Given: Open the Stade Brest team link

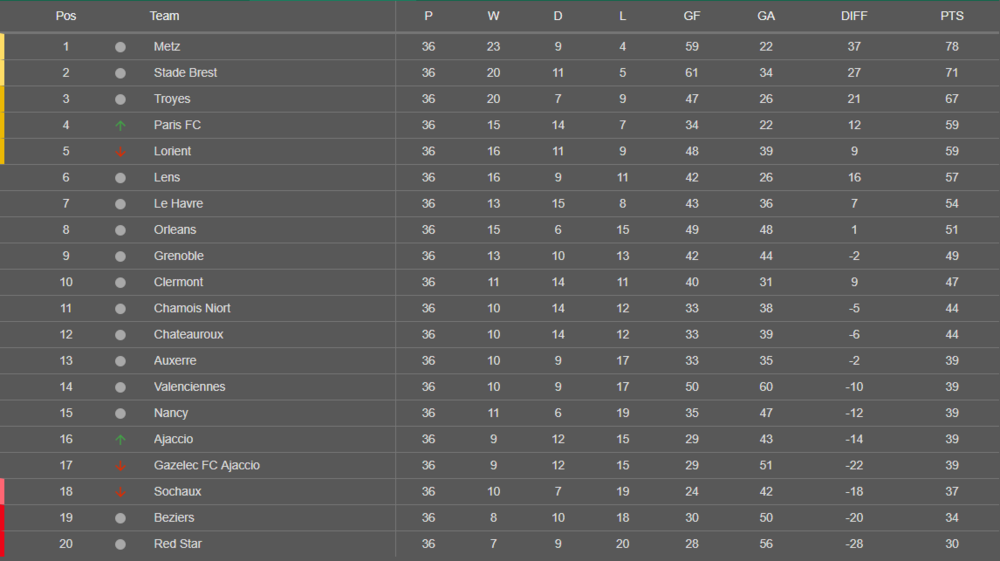Looking at the screenshot, I should [185, 73].
